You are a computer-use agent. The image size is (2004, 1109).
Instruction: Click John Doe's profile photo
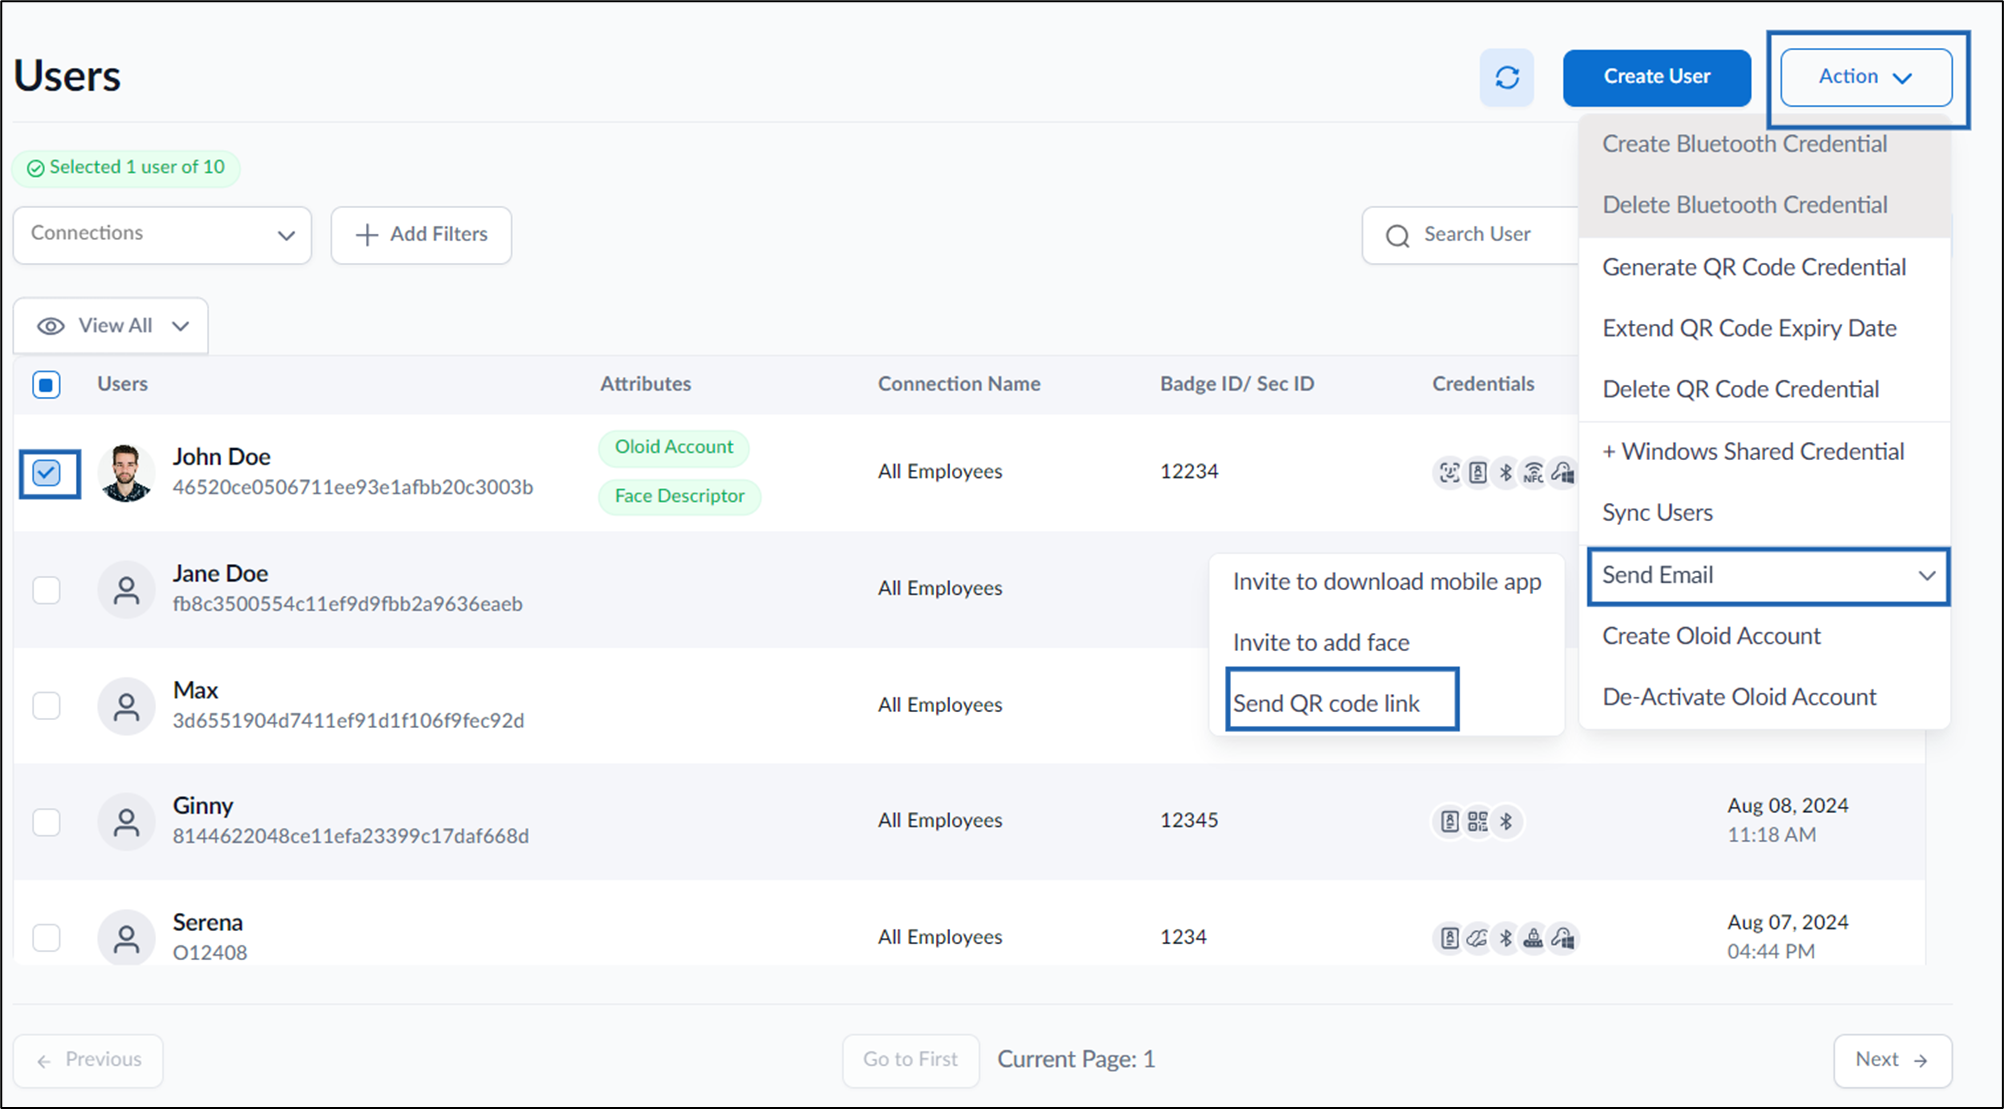point(126,473)
